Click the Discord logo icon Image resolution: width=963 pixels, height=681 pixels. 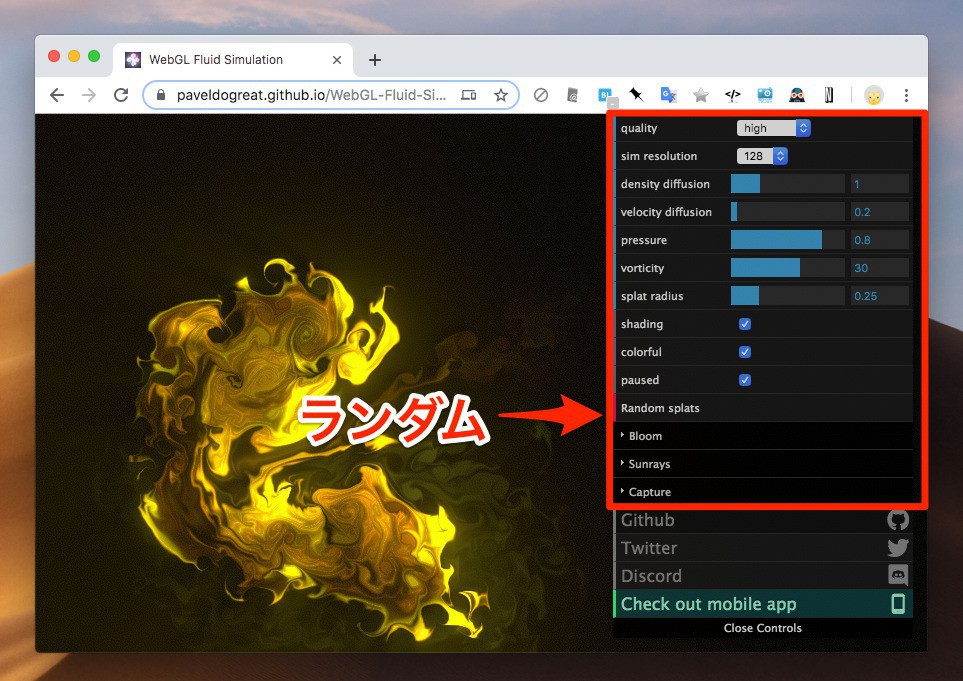(x=897, y=576)
